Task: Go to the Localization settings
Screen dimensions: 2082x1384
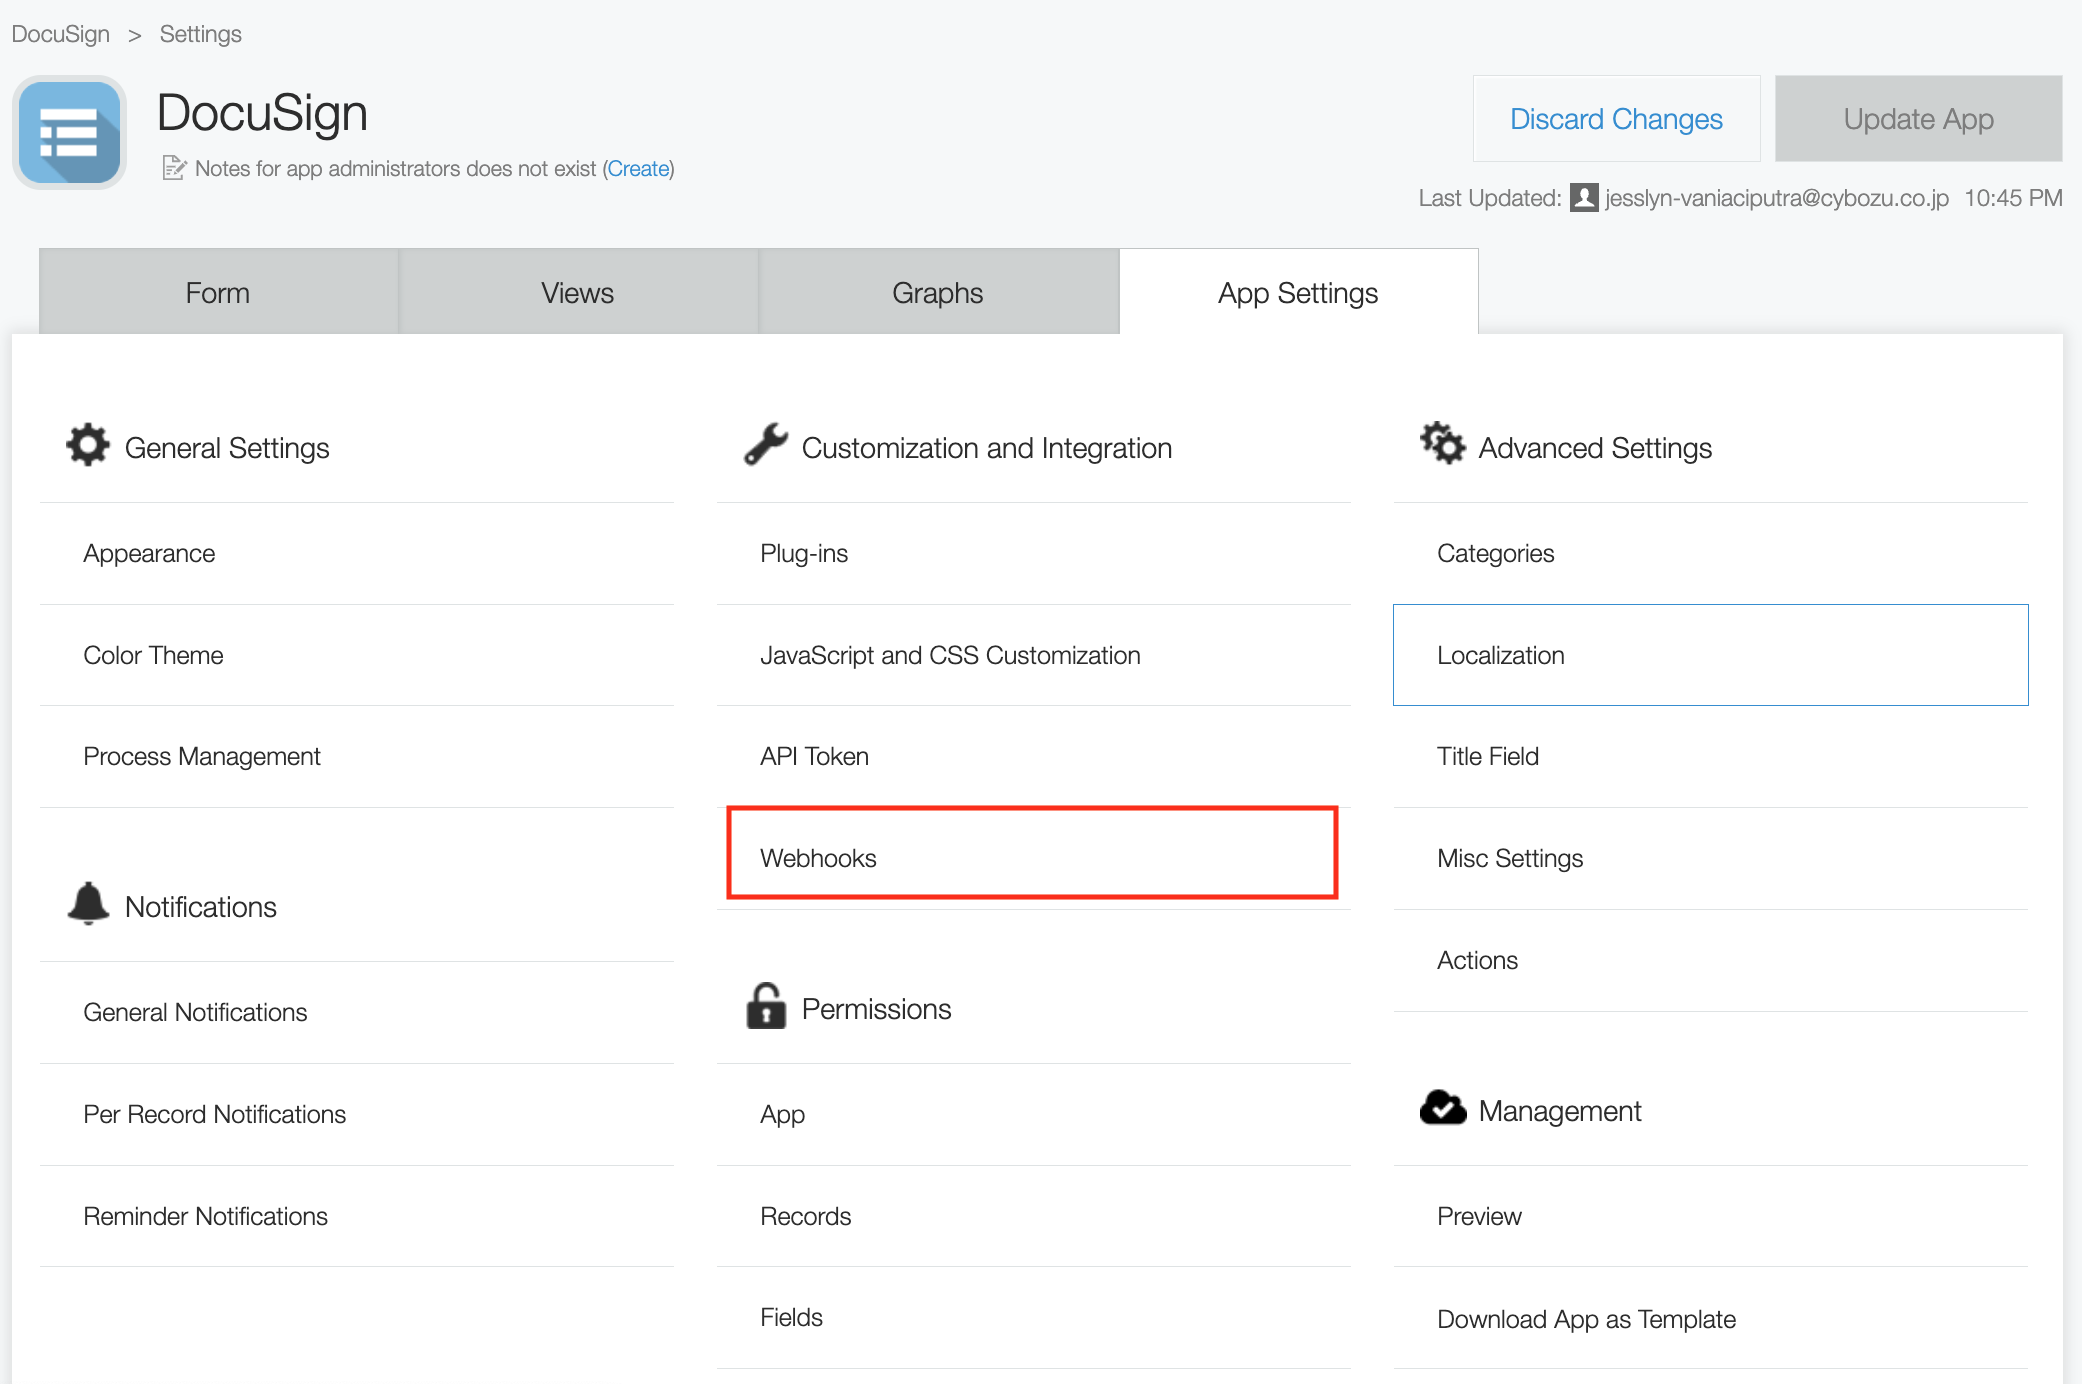Action: (1500, 655)
